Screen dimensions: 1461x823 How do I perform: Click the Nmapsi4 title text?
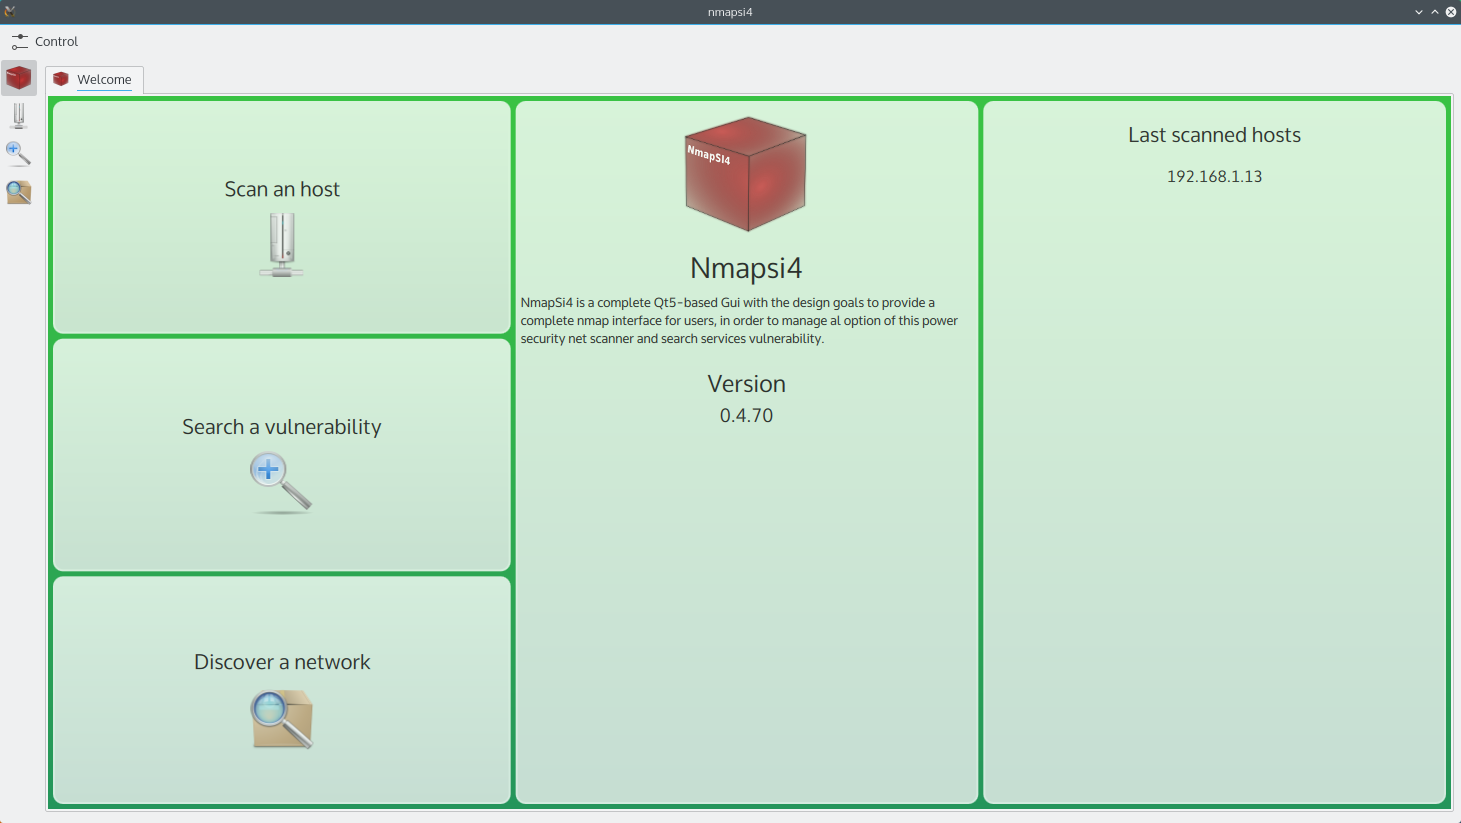pyautogui.click(x=746, y=268)
